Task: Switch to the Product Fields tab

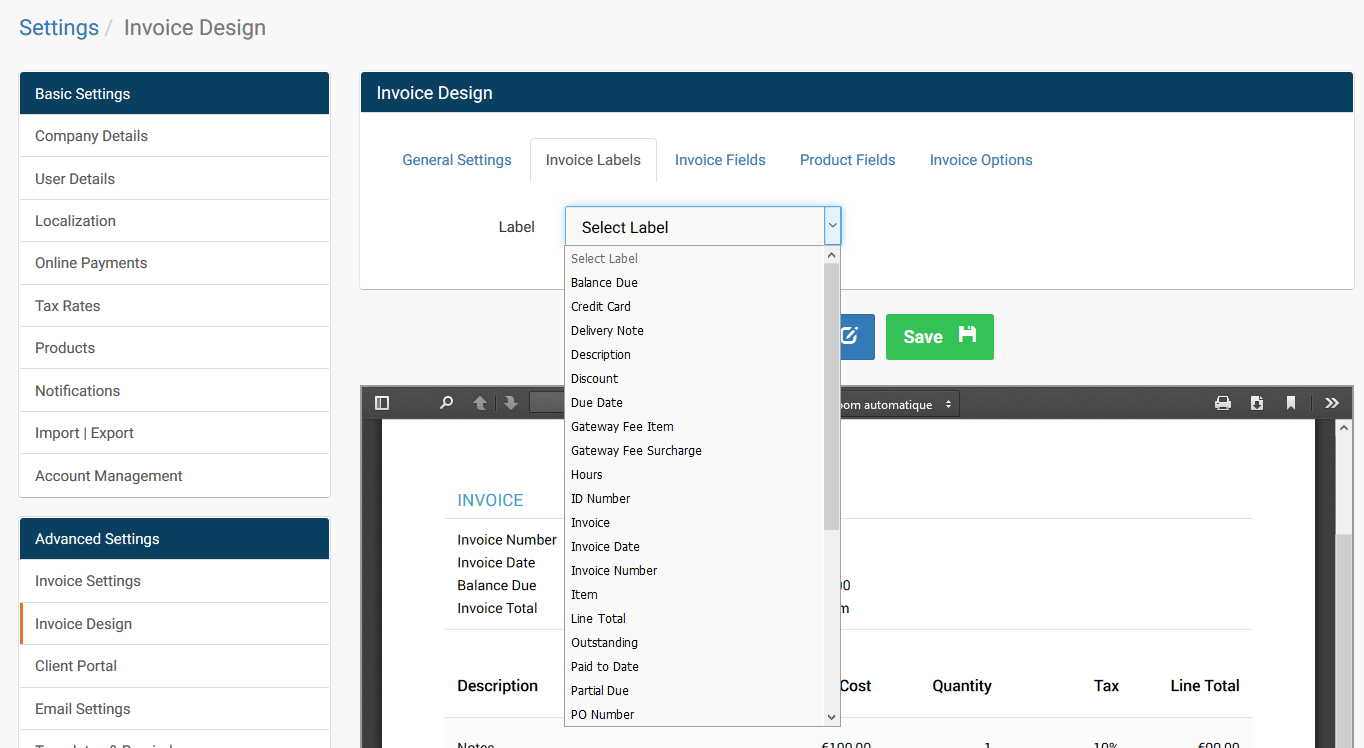Action: [846, 159]
